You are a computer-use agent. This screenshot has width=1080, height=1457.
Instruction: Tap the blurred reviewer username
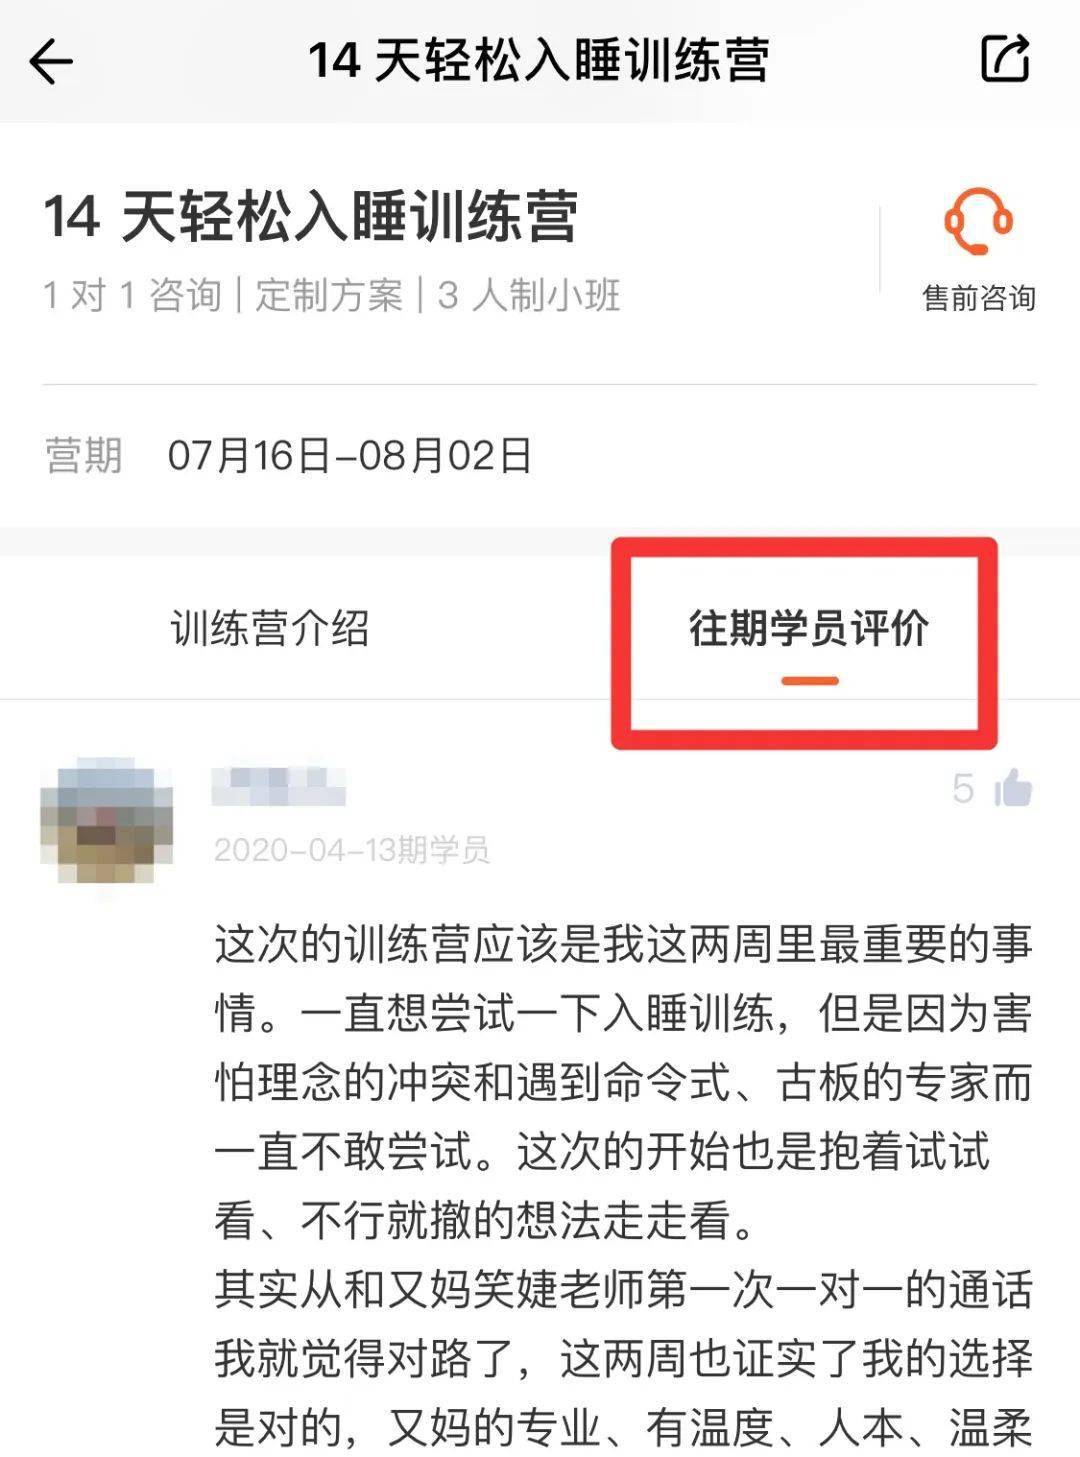click(x=279, y=787)
